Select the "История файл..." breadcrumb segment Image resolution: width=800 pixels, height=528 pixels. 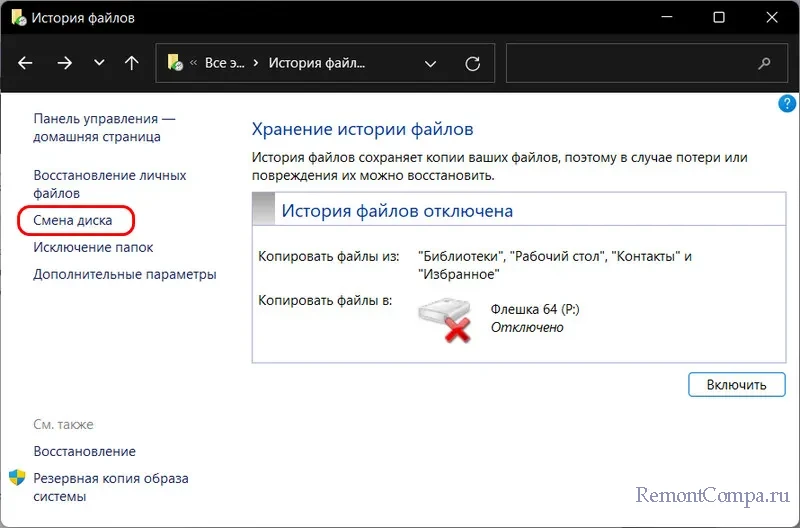click(x=318, y=63)
